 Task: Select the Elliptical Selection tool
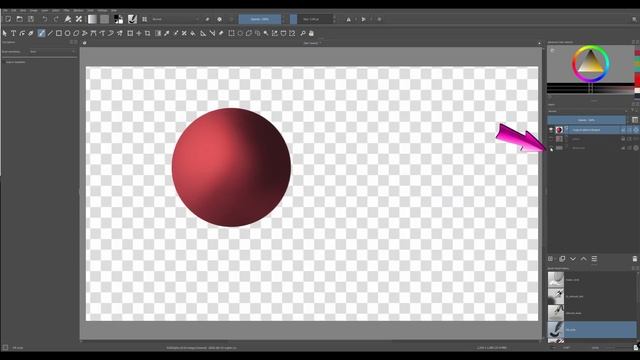point(240,33)
